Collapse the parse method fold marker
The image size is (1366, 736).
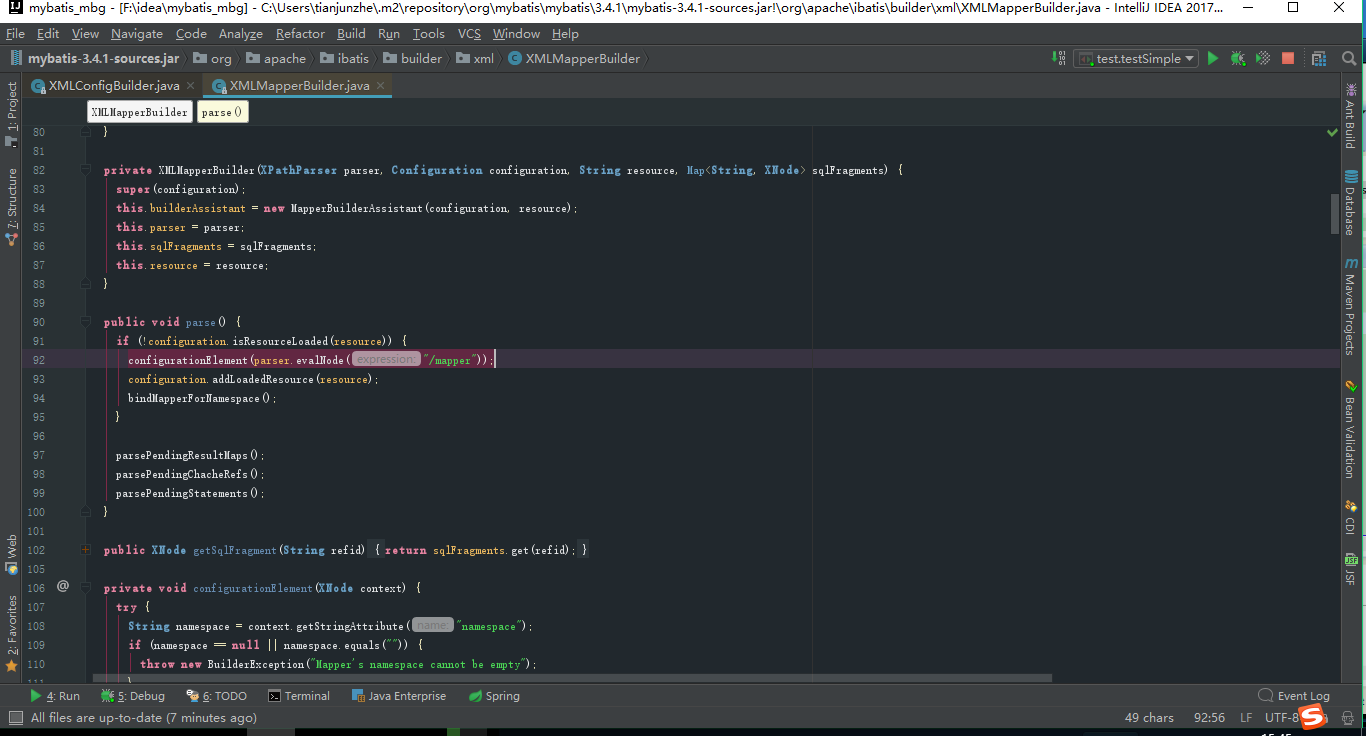(x=85, y=321)
